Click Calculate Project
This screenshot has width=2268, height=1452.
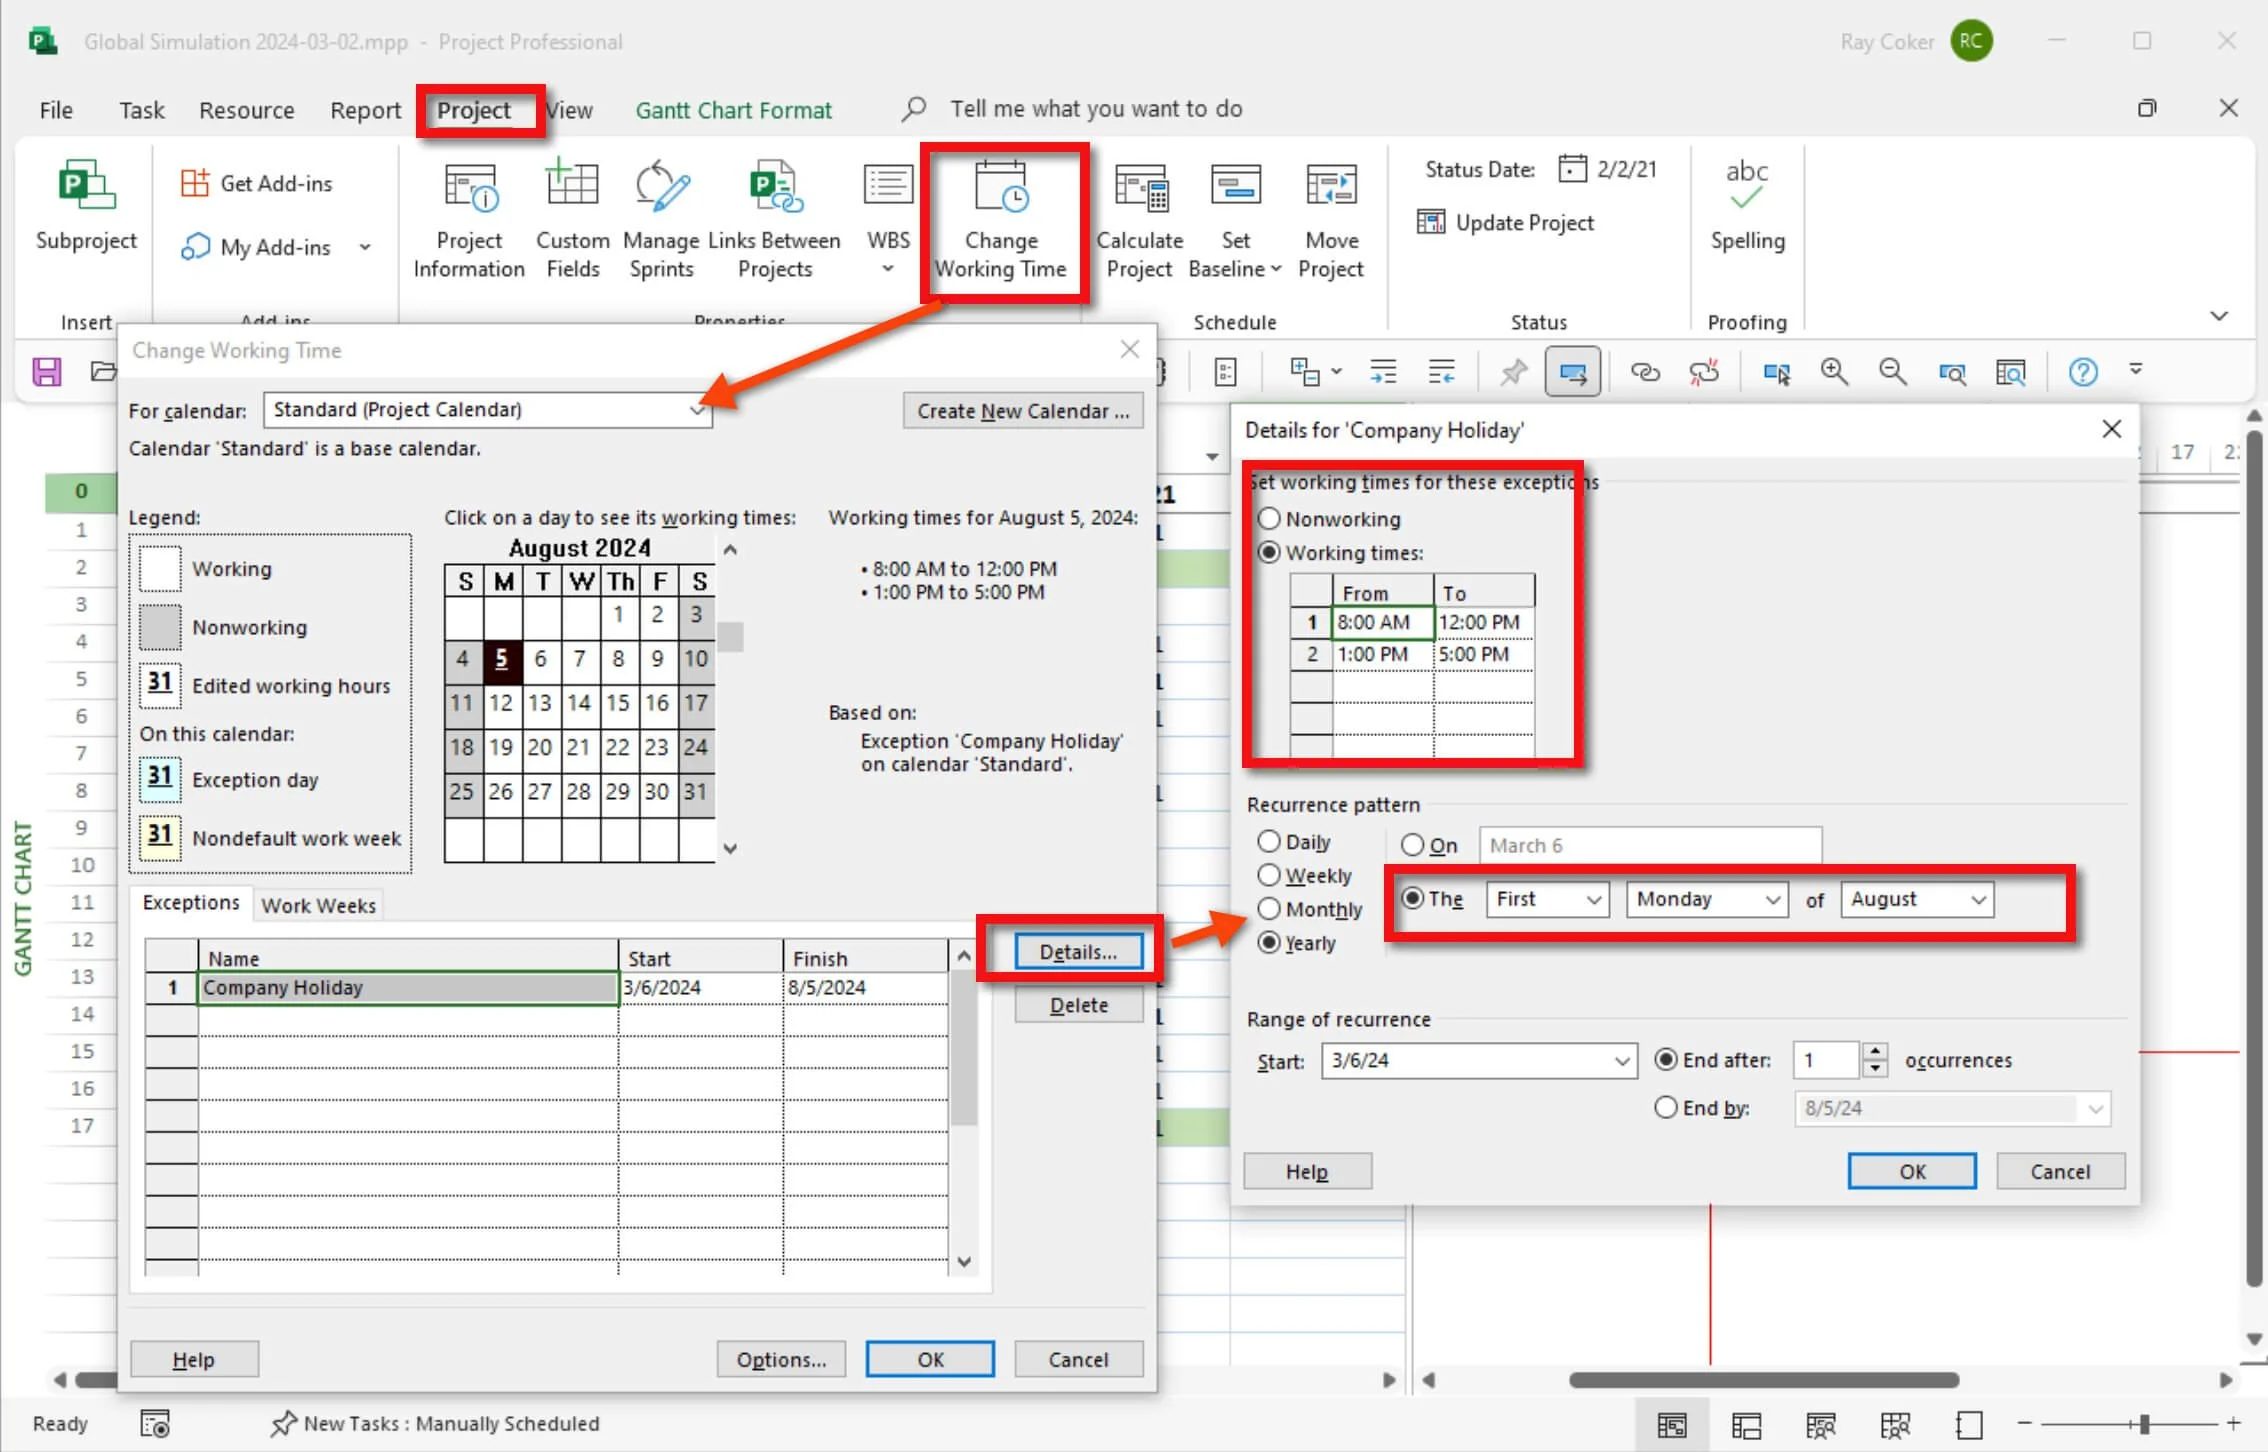1139,220
